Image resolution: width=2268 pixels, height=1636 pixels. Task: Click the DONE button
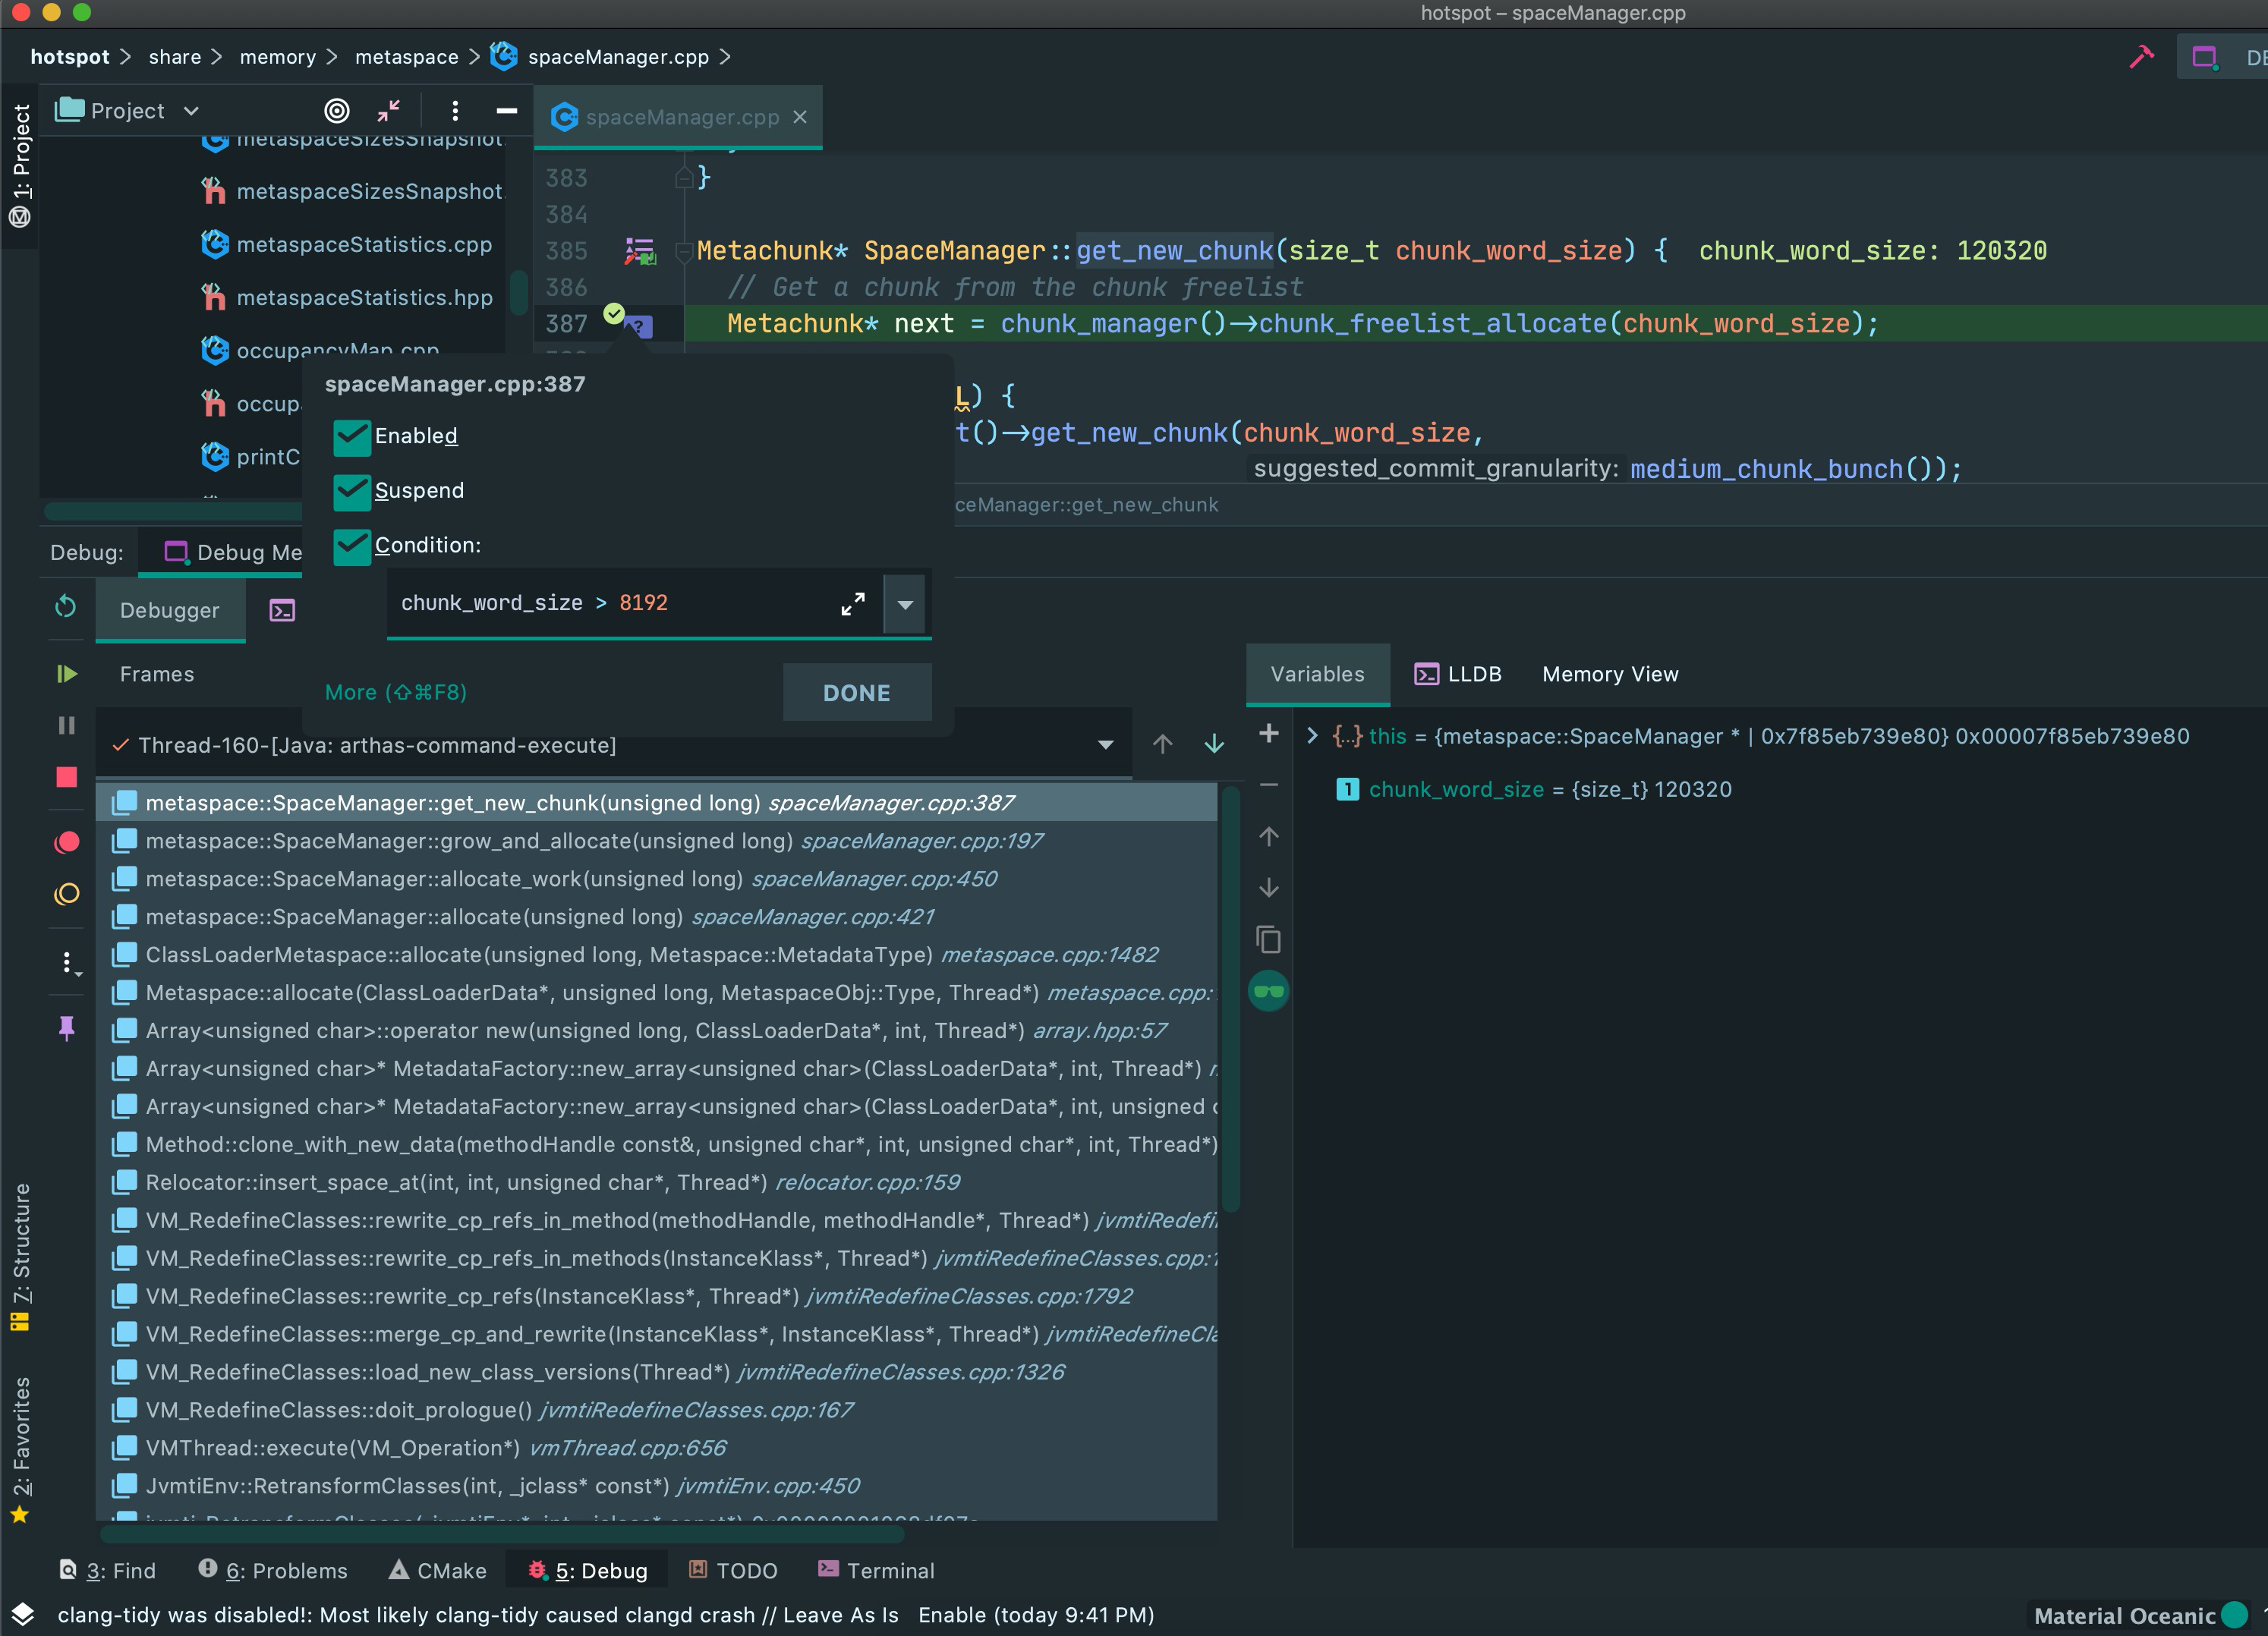pos(857,692)
